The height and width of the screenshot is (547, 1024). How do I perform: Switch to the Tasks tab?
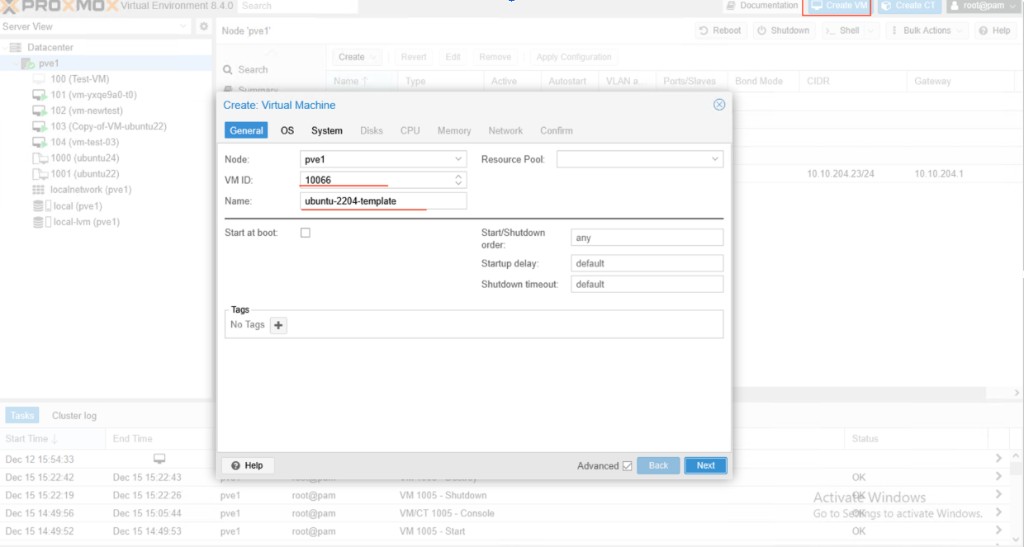coord(22,415)
